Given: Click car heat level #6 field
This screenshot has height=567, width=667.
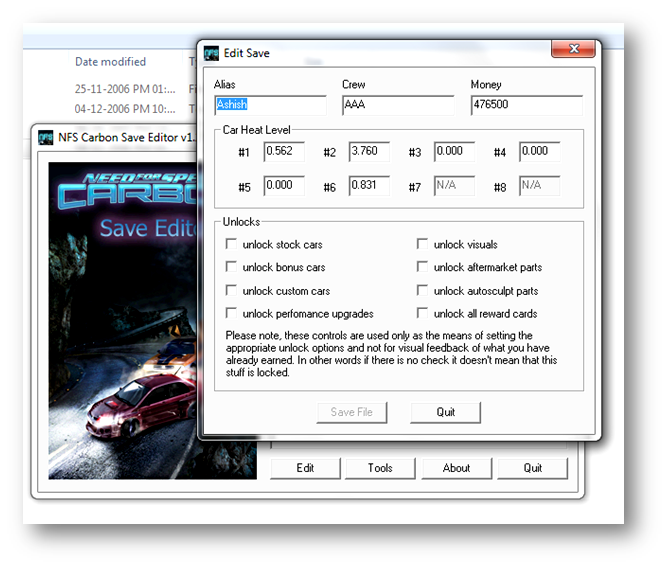Looking at the screenshot, I should 369,186.
